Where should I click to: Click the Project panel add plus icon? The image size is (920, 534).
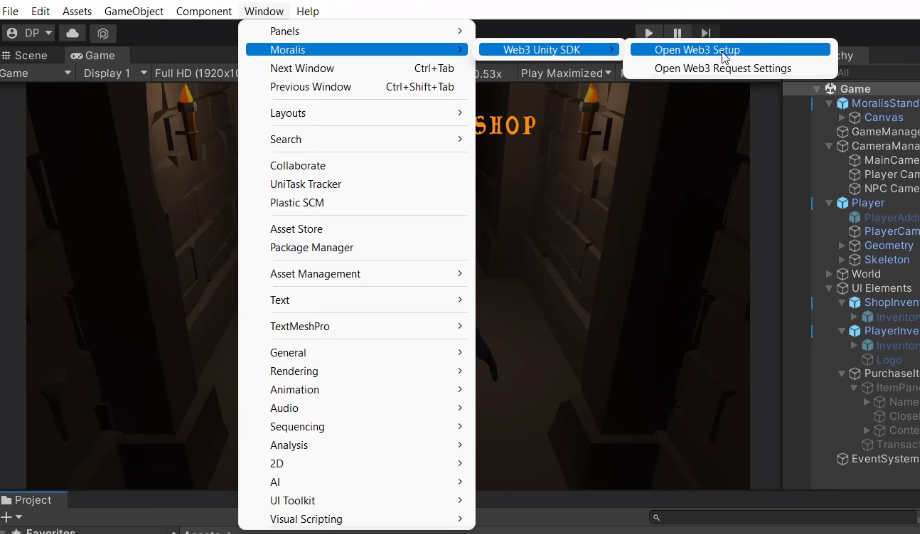coord(6,517)
